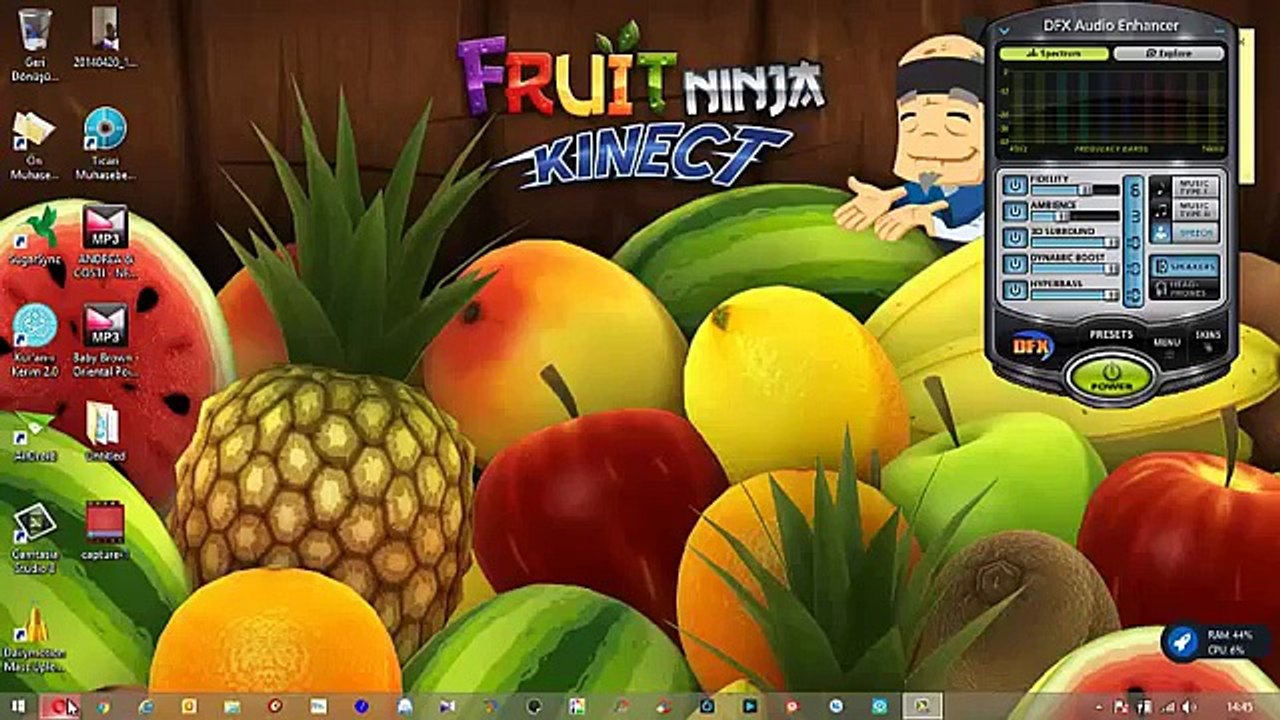
Task: Toggle the Fidelity power button
Action: [1015, 187]
